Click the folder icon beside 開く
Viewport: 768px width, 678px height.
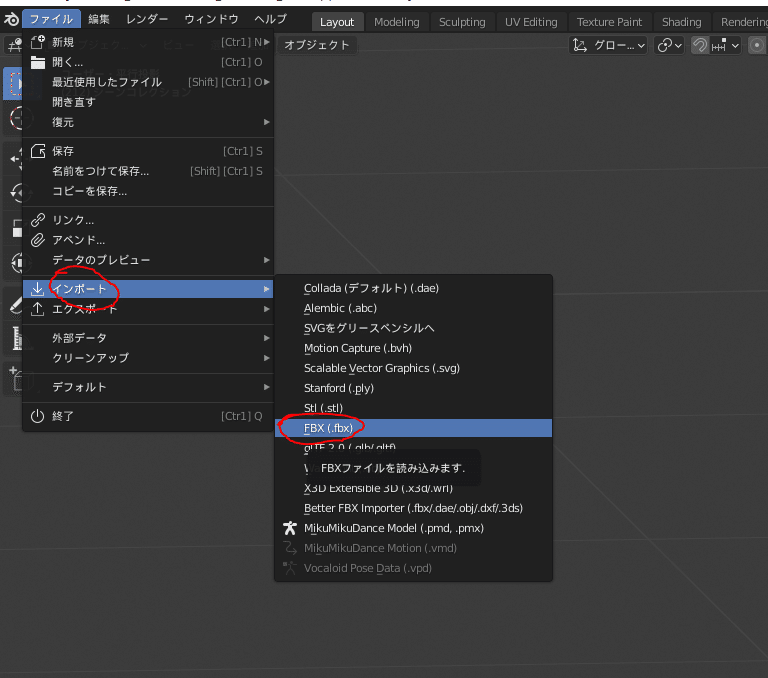coord(38,62)
